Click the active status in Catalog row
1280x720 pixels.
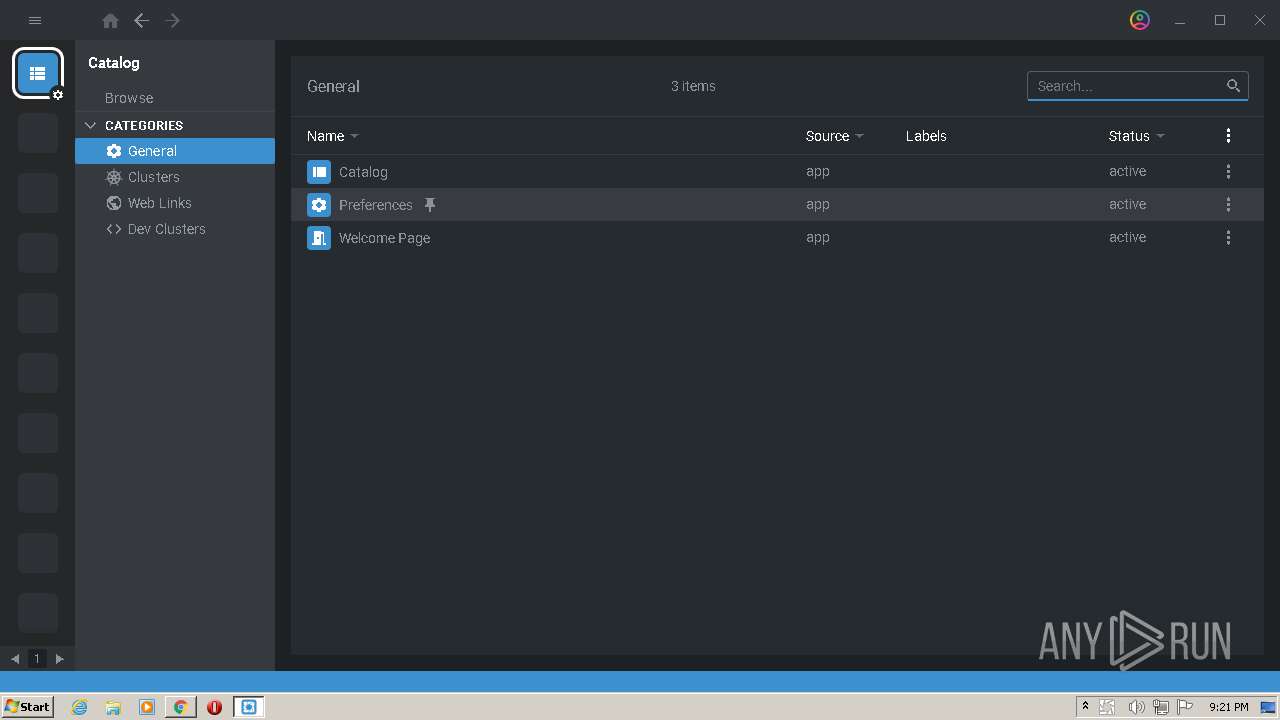[1127, 171]
